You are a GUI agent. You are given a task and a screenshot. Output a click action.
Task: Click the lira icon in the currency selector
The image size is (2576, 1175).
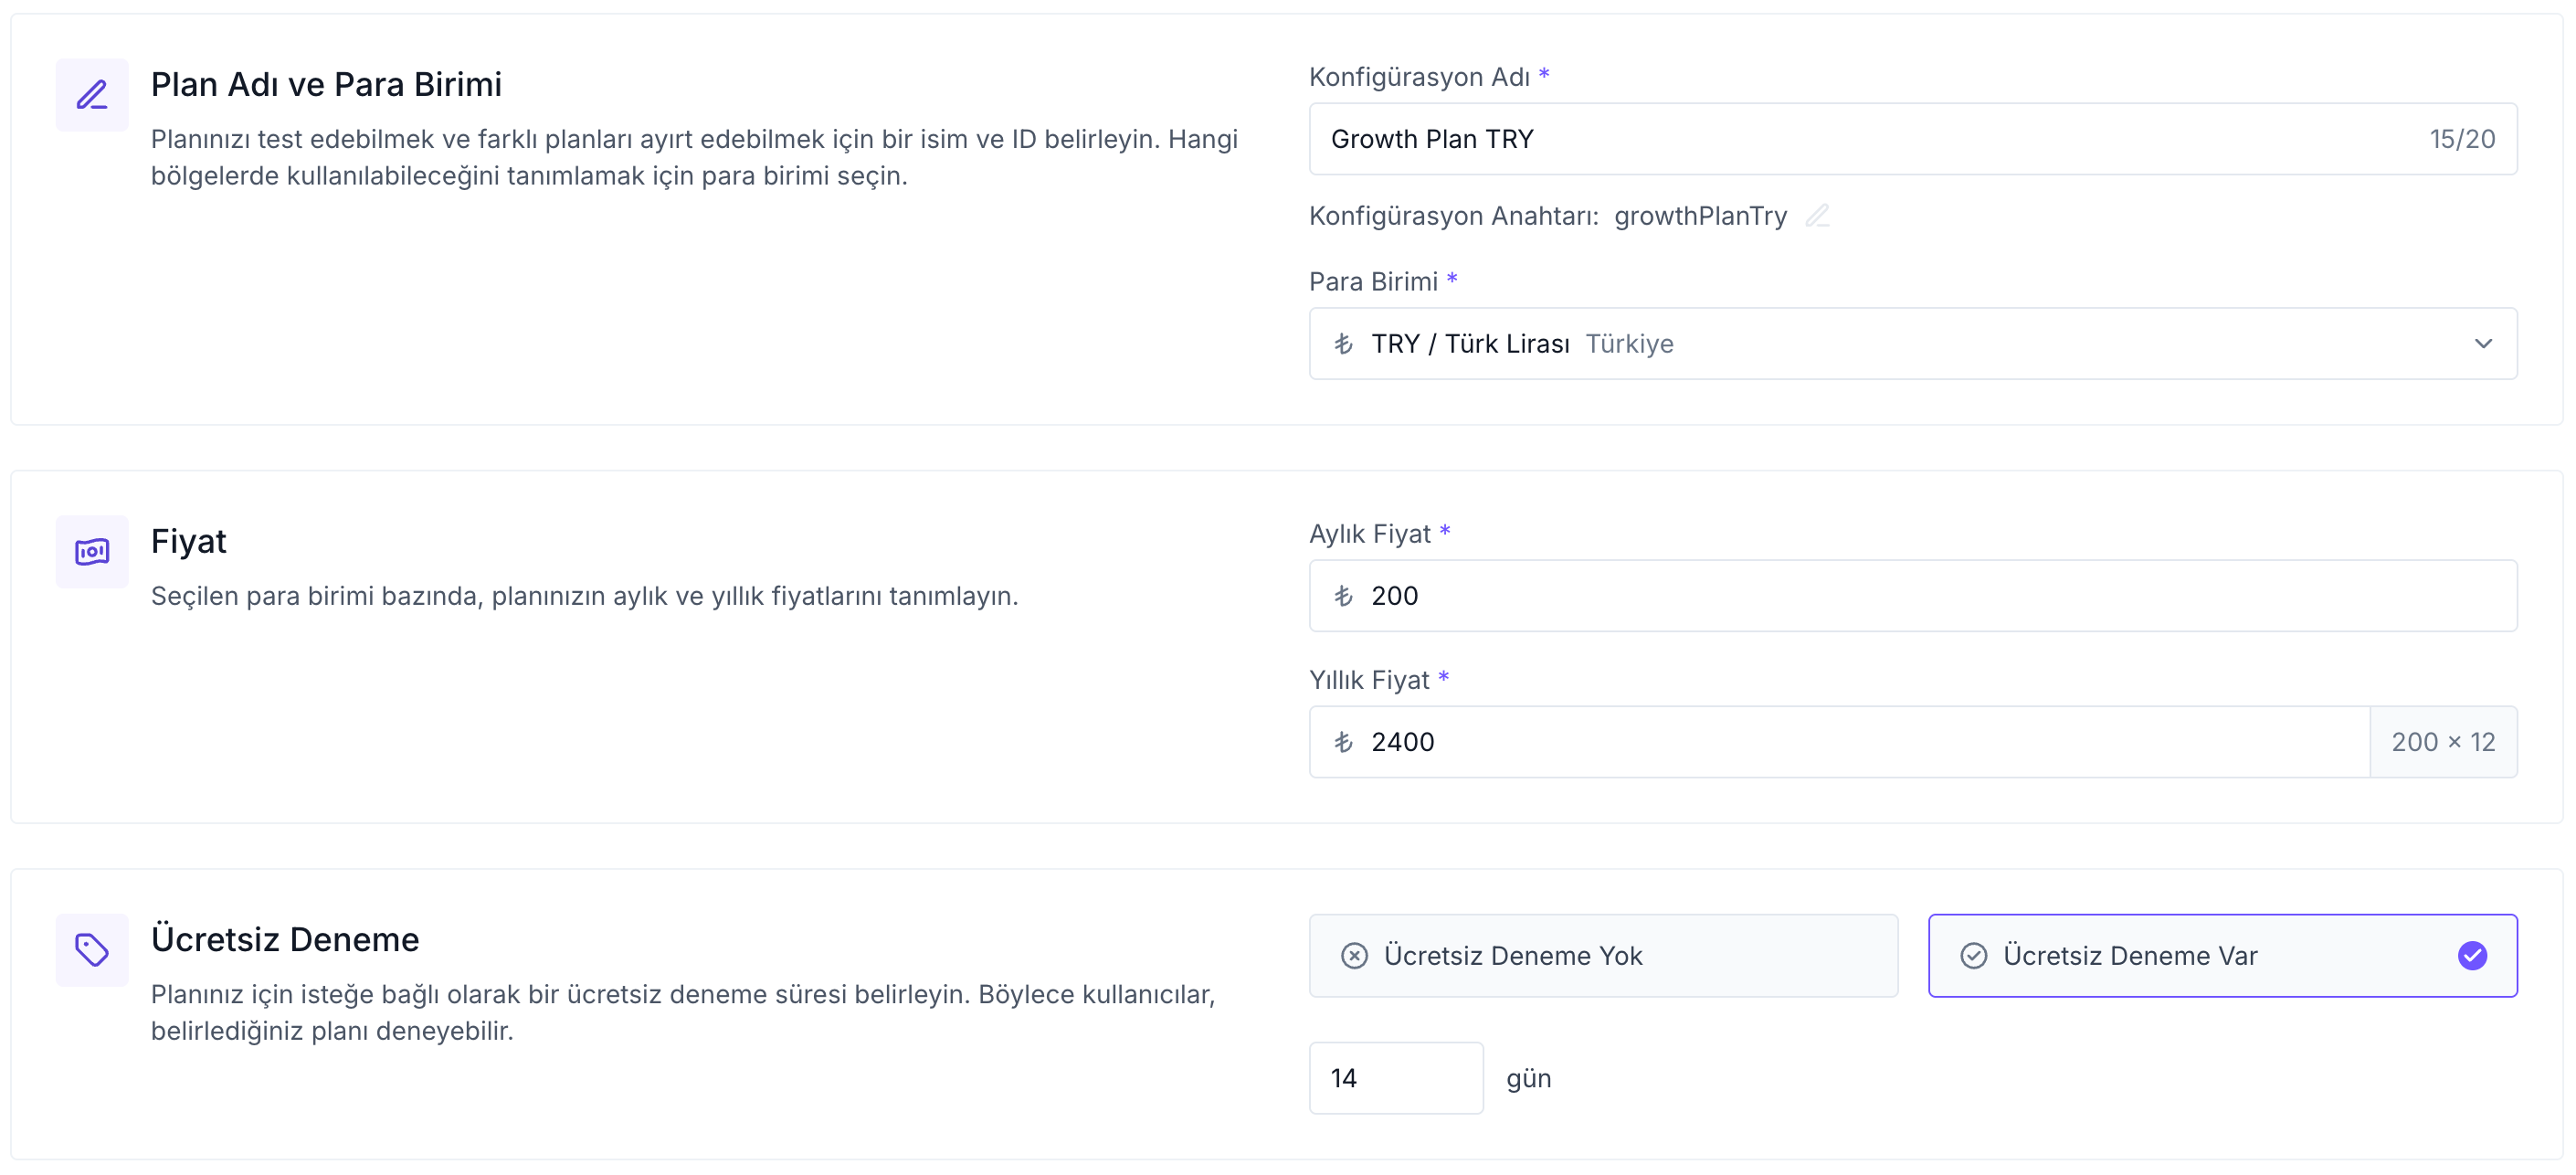pos(1343,344)
